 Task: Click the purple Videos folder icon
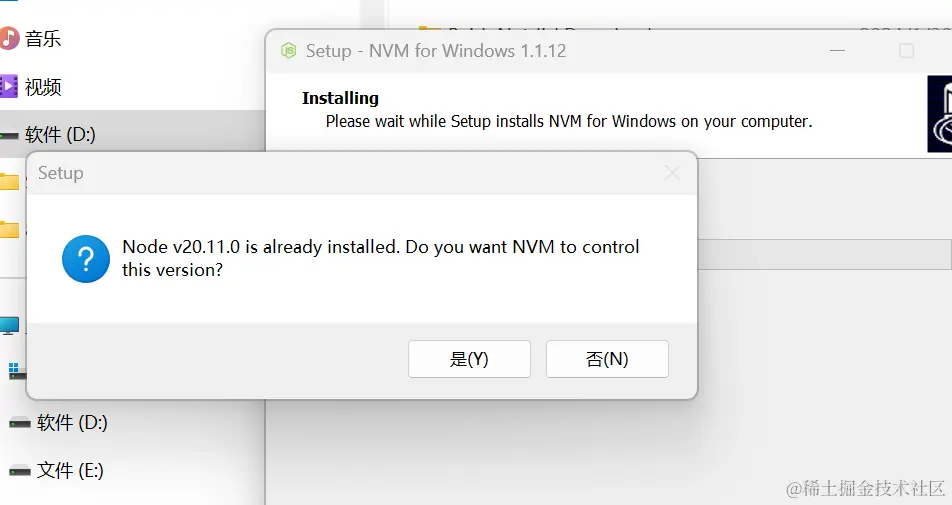pyautogui.click(x=9, y=87)
